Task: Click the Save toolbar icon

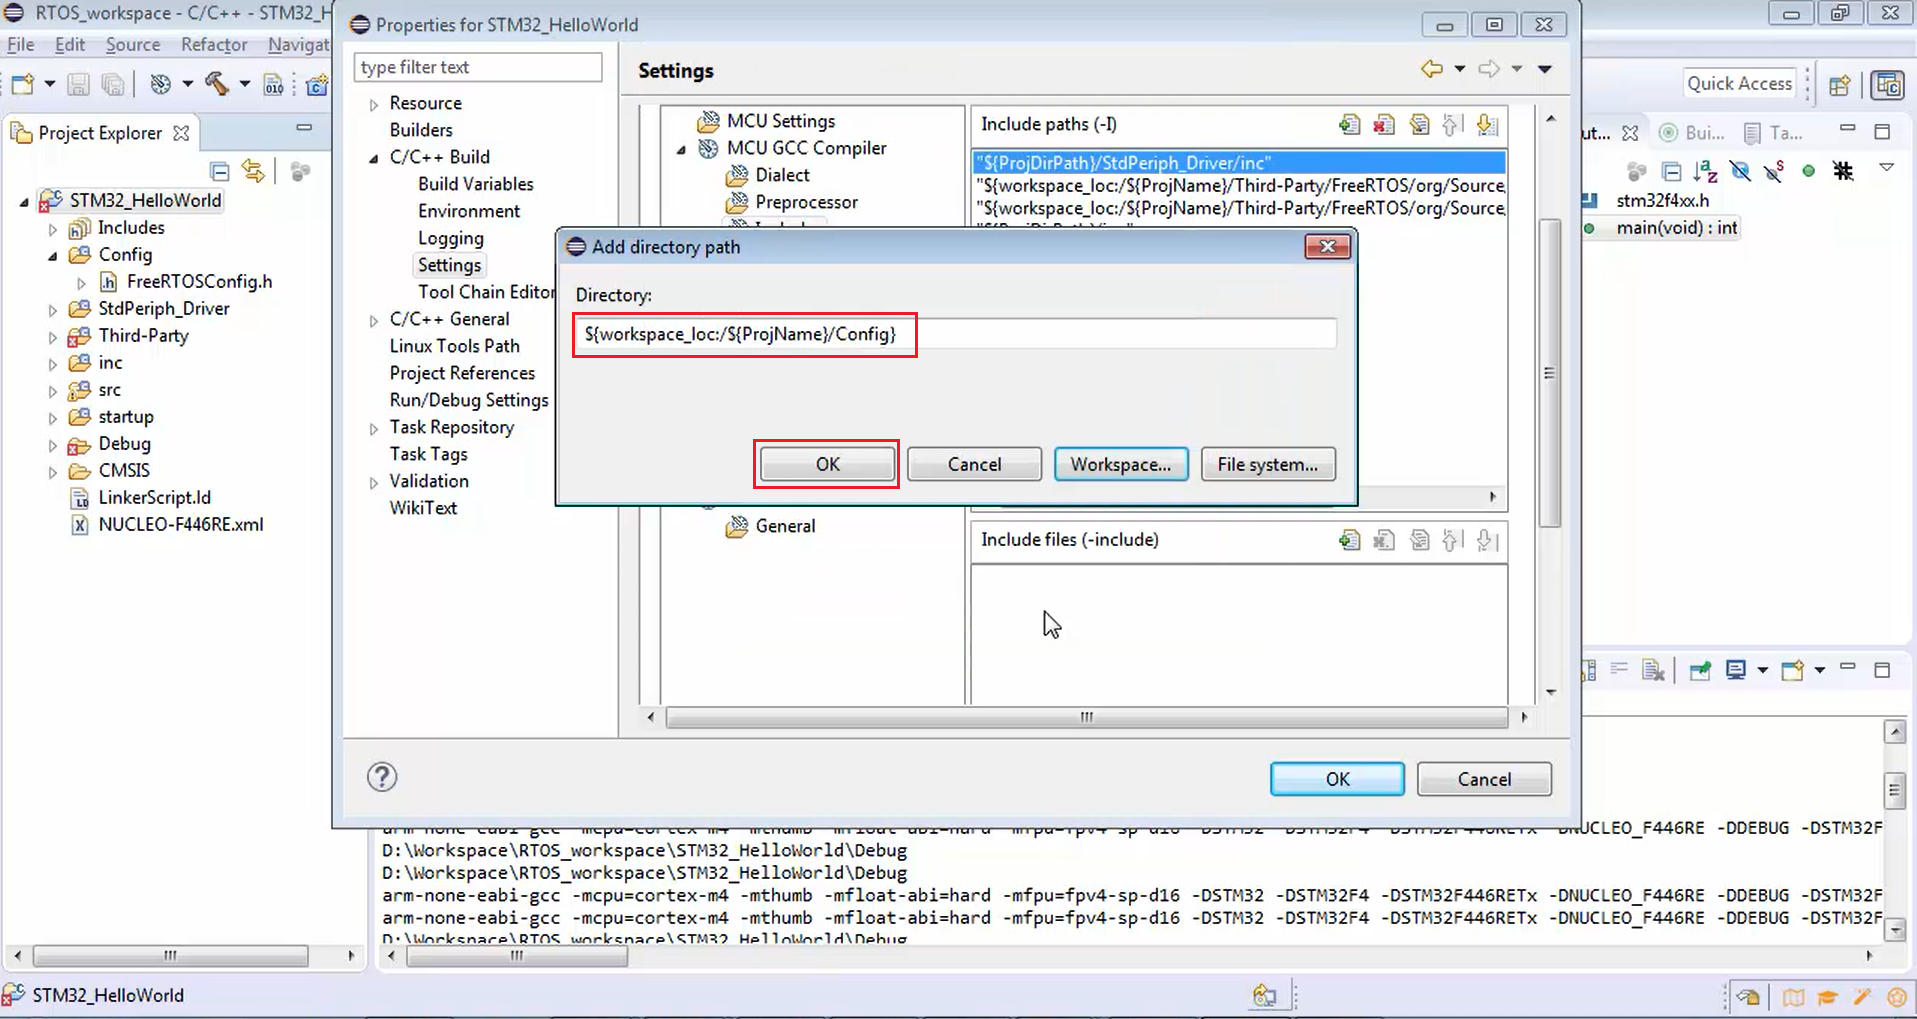Action: [x=78, y=84]
